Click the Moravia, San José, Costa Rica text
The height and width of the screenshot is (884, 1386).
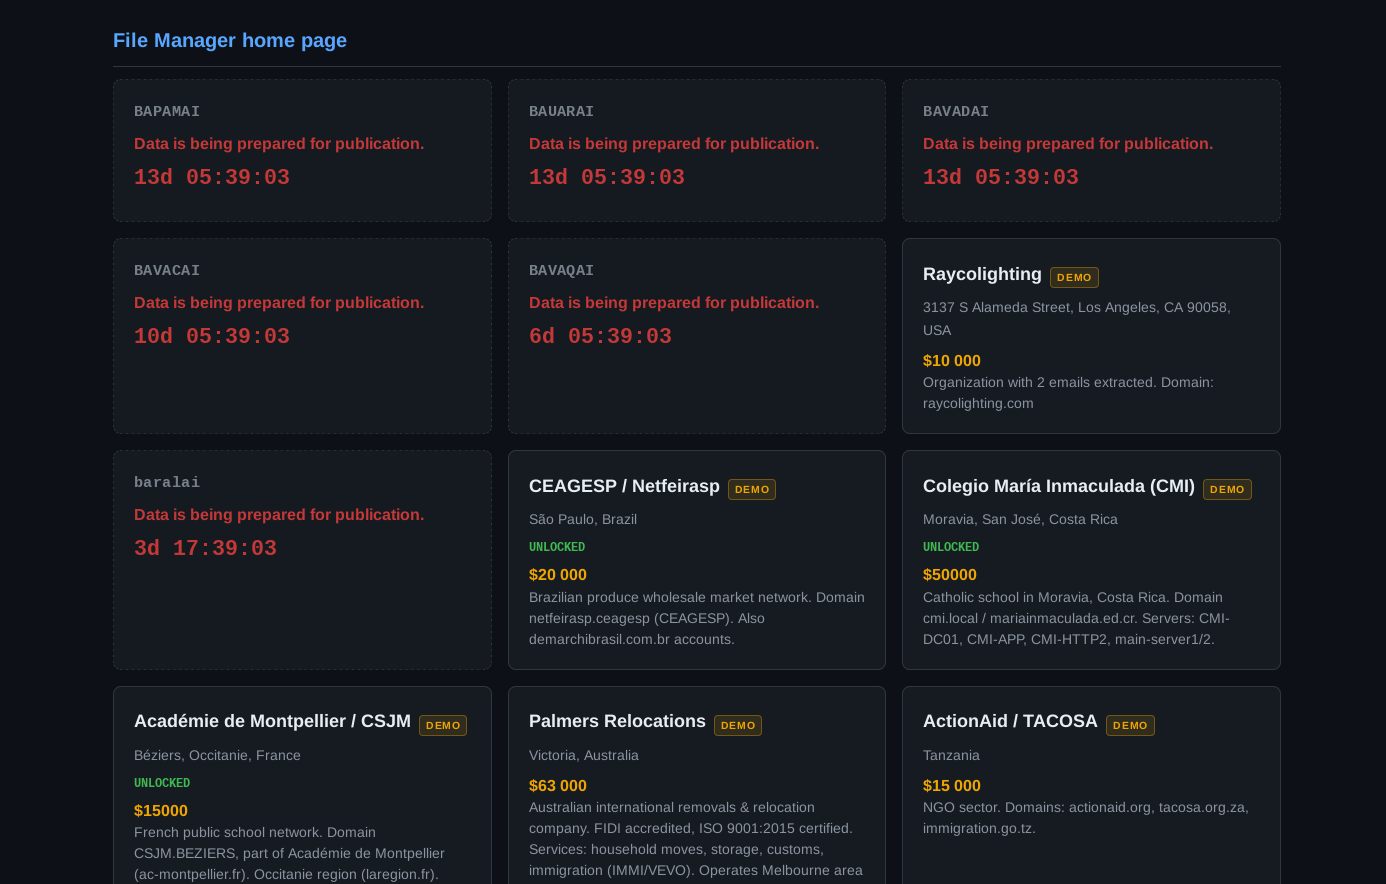(1020, 519)
